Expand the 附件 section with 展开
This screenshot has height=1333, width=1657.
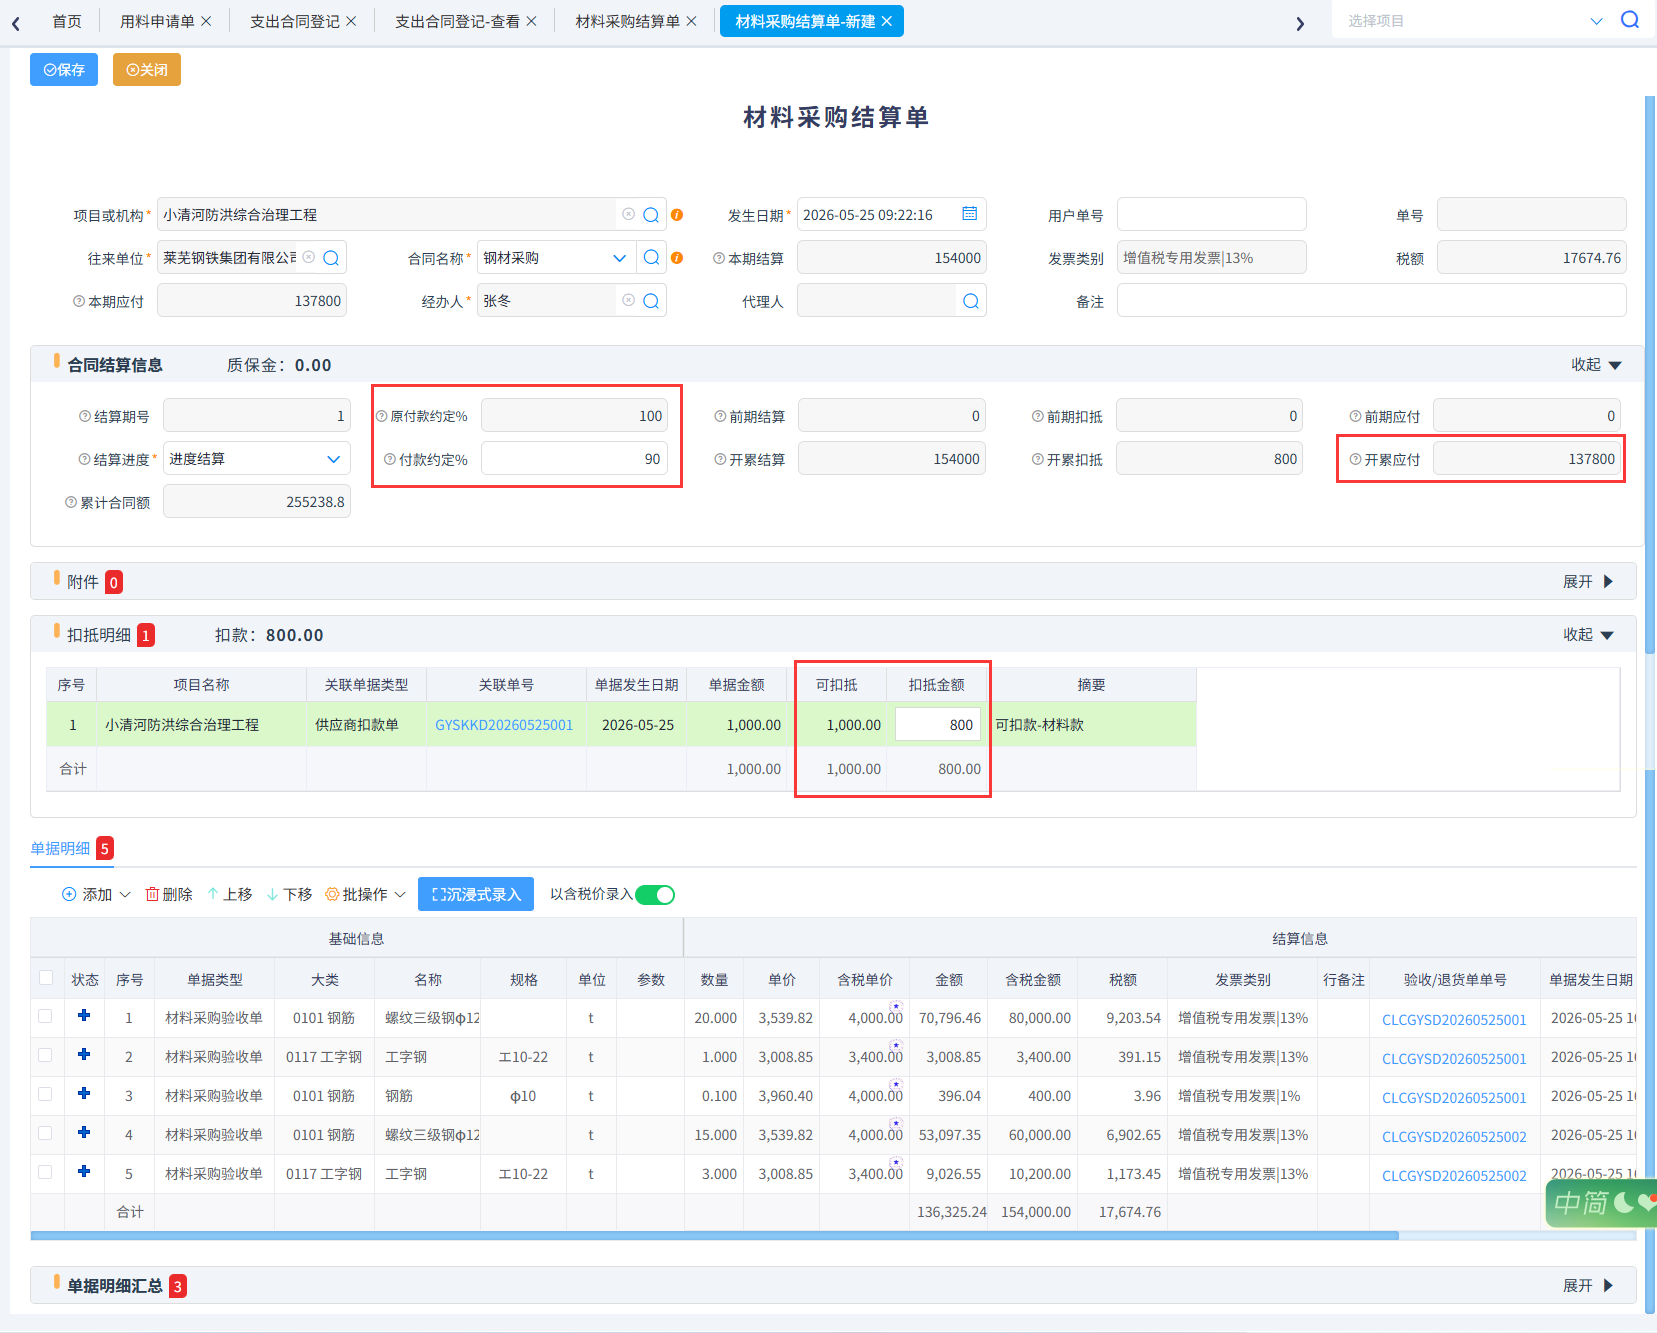tap(1587, 582)
